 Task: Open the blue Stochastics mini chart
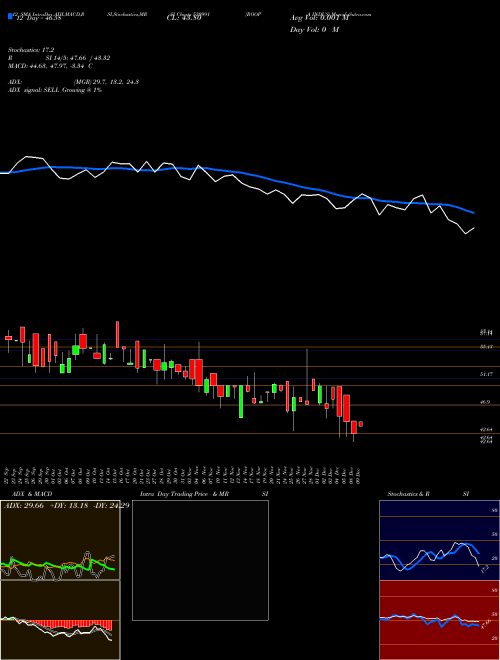(439, 540)
